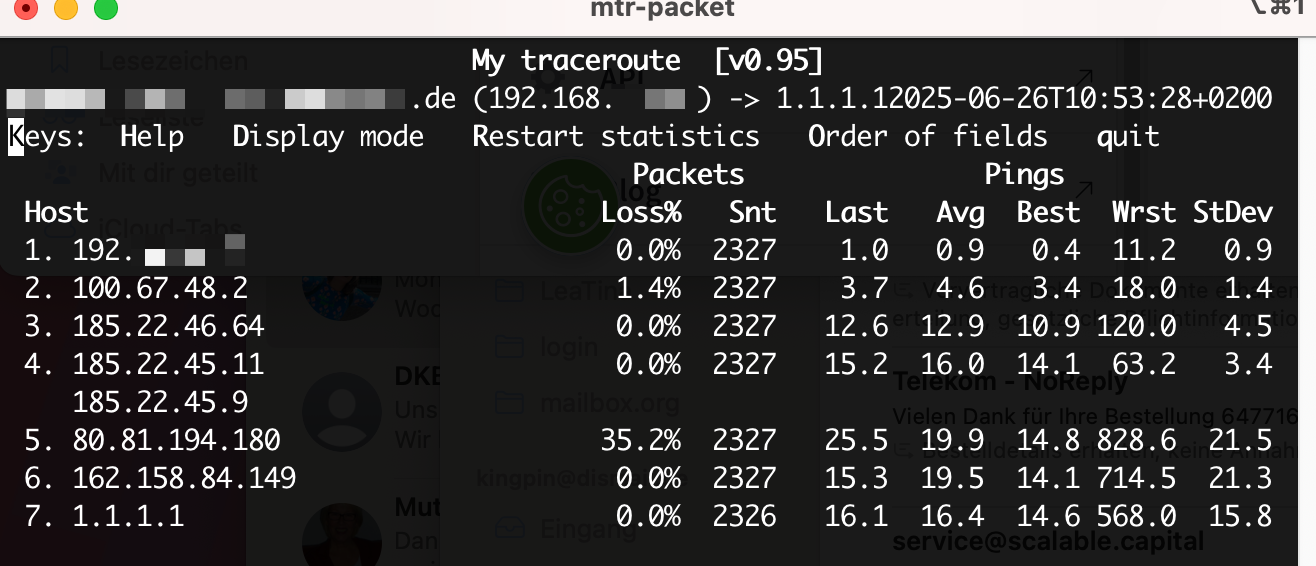Click hop 7 host 1.1.1.1
Image resolution: width=1316 pixels, height=566 pixels.
[x=128, y=515]
